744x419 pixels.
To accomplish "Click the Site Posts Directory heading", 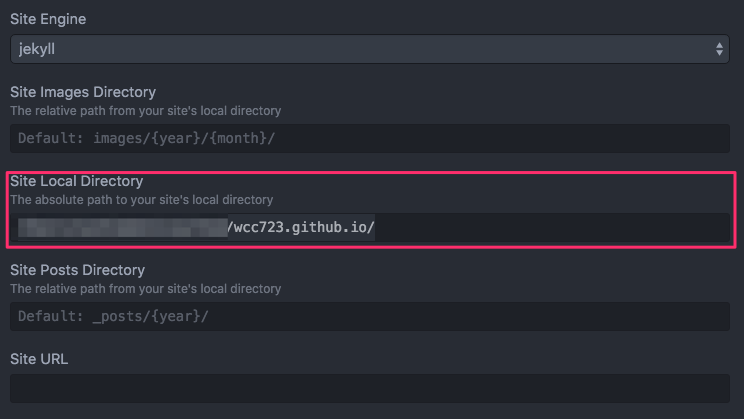I will pos(77,270).
